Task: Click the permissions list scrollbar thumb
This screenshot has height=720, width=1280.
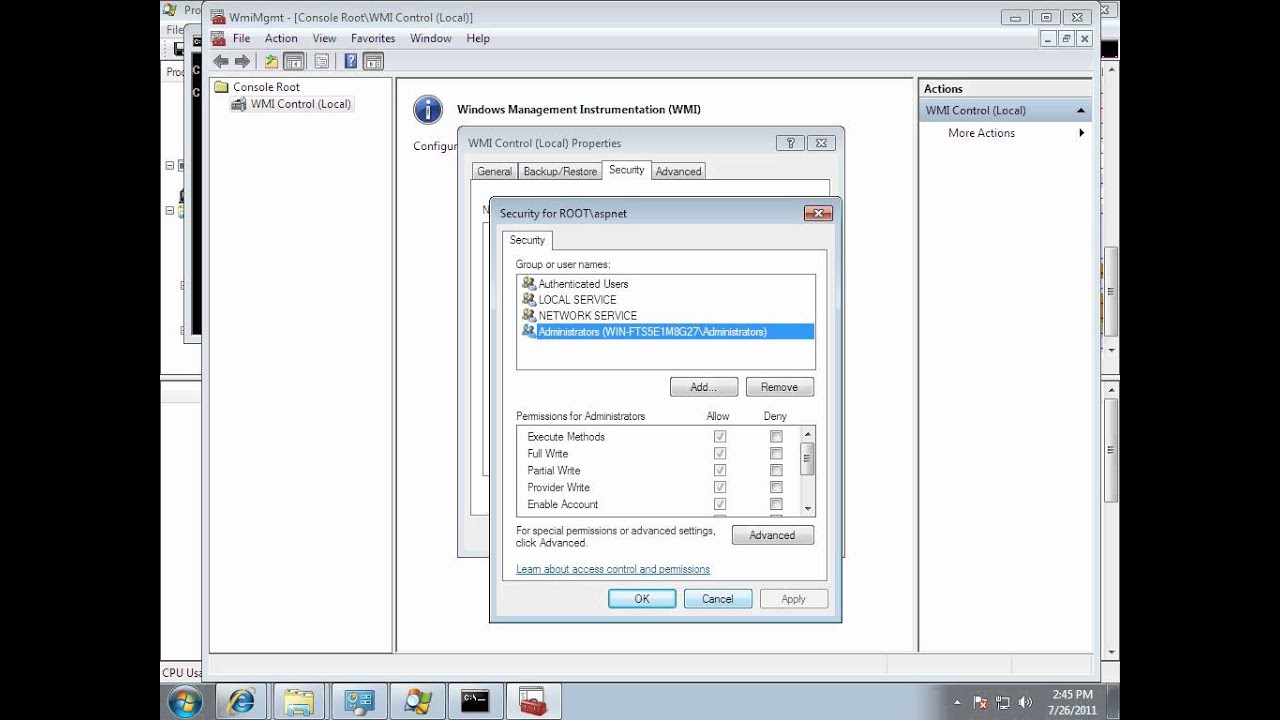Action: [x=808, y=459]
